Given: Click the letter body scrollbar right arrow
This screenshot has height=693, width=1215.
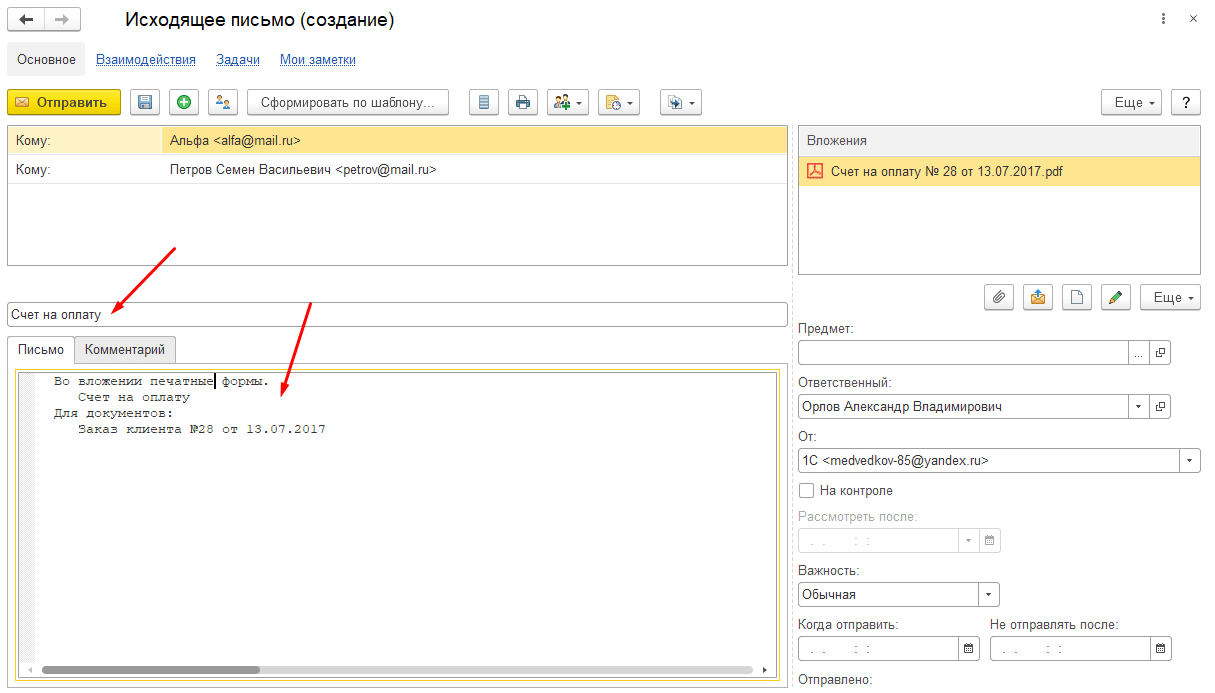Looking at the screenshot, I should point(765,670).
